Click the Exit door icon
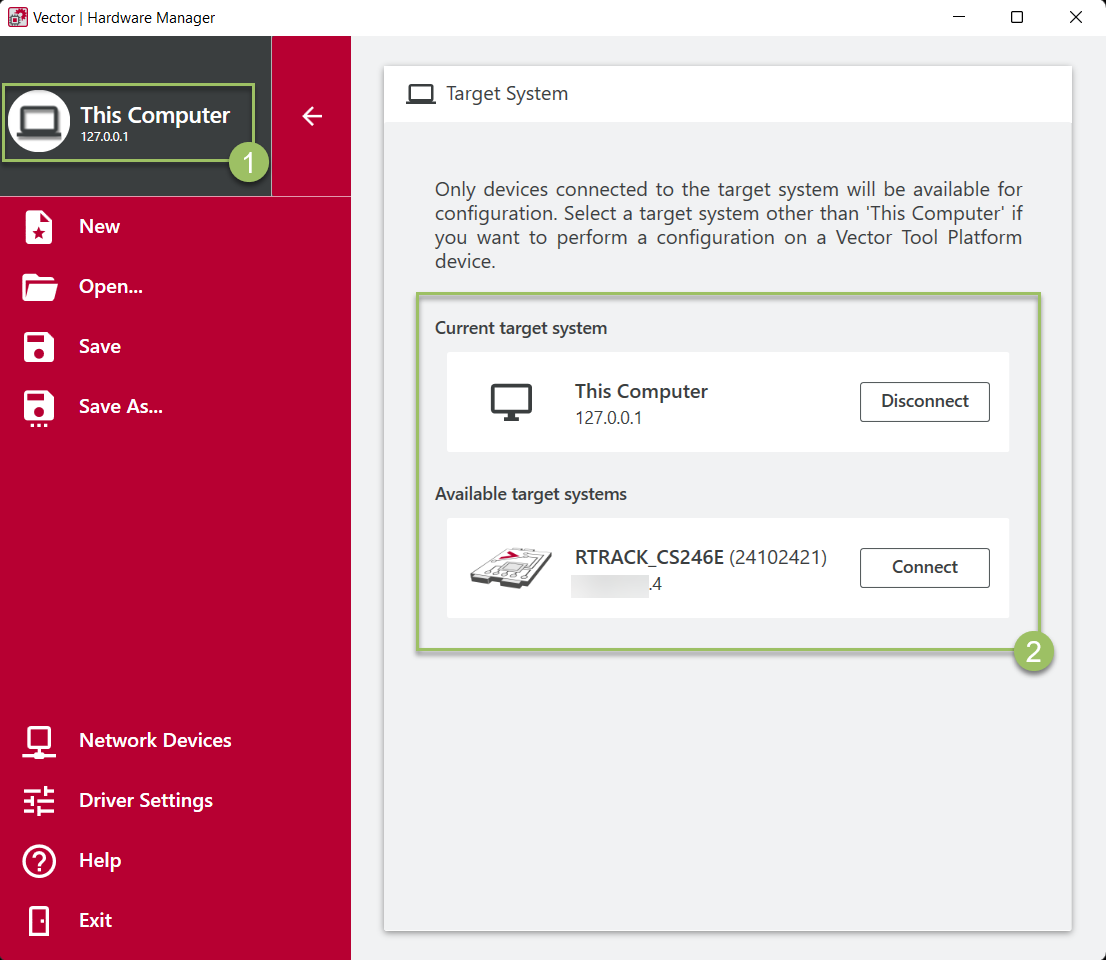Viewport: 1106px width, 960px height. pos(39,921)
